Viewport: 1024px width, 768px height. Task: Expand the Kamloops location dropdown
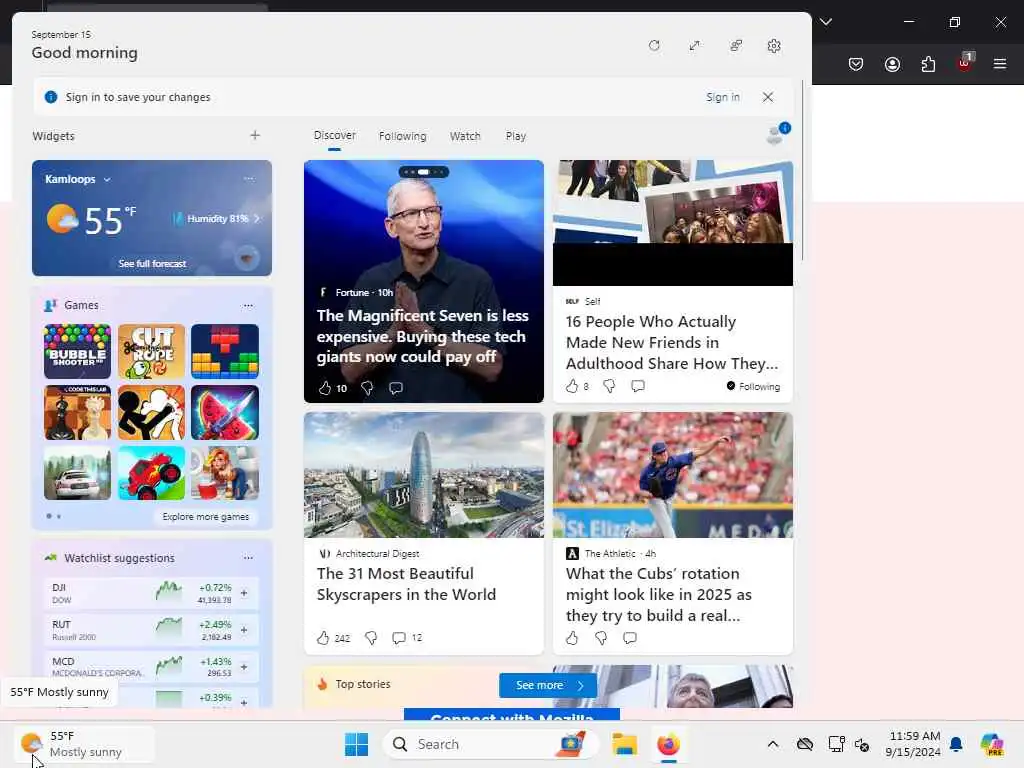click(x=107, y=180)
